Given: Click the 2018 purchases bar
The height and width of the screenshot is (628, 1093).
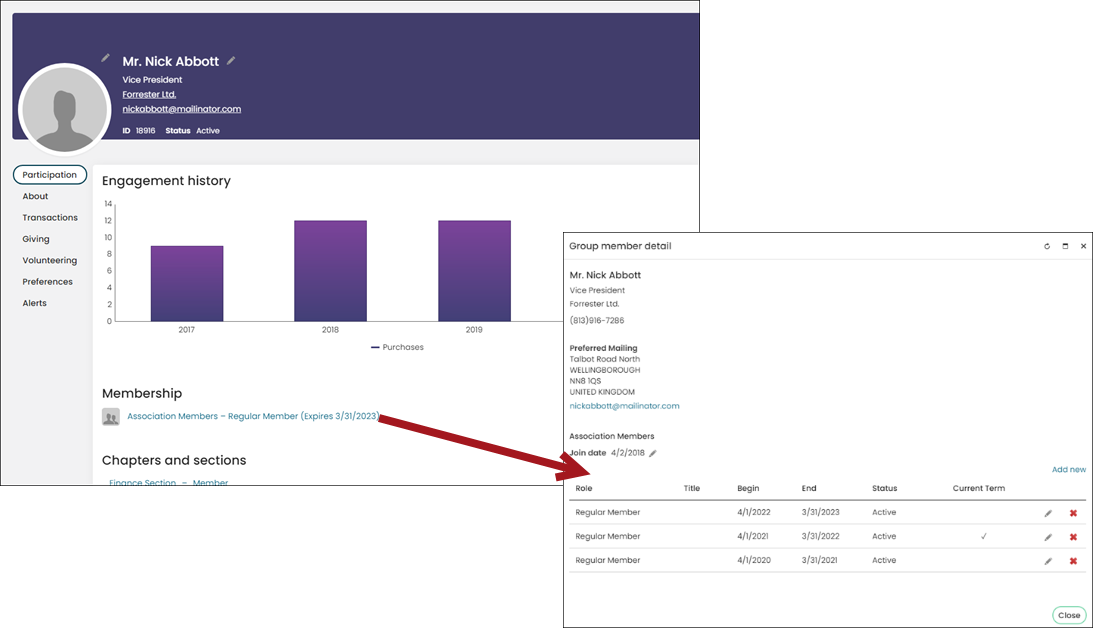Looking at the screenshot, I should point(330,271).
